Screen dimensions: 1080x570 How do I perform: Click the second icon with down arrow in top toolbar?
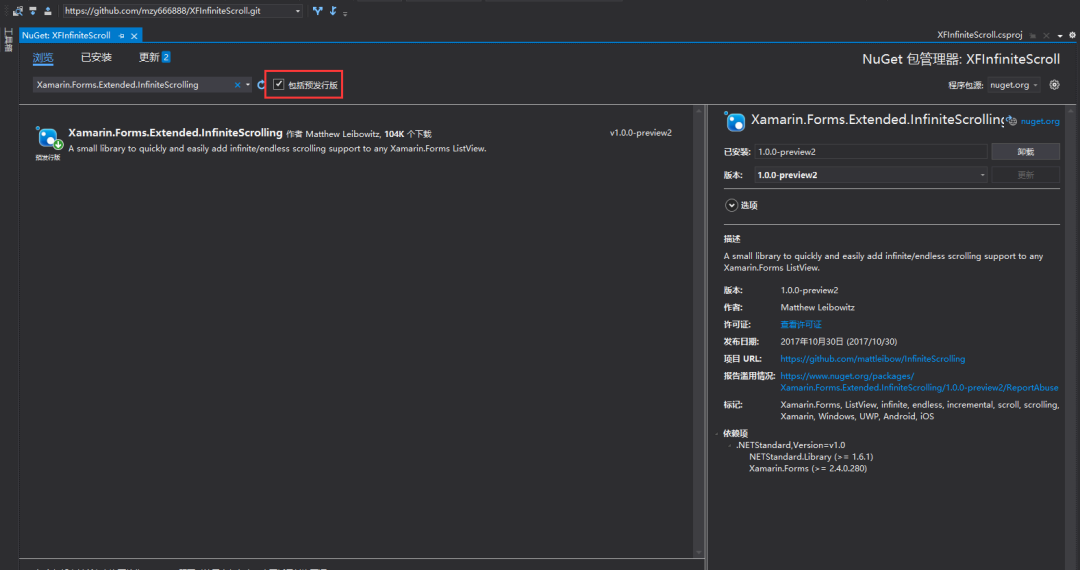pos(32,10)
